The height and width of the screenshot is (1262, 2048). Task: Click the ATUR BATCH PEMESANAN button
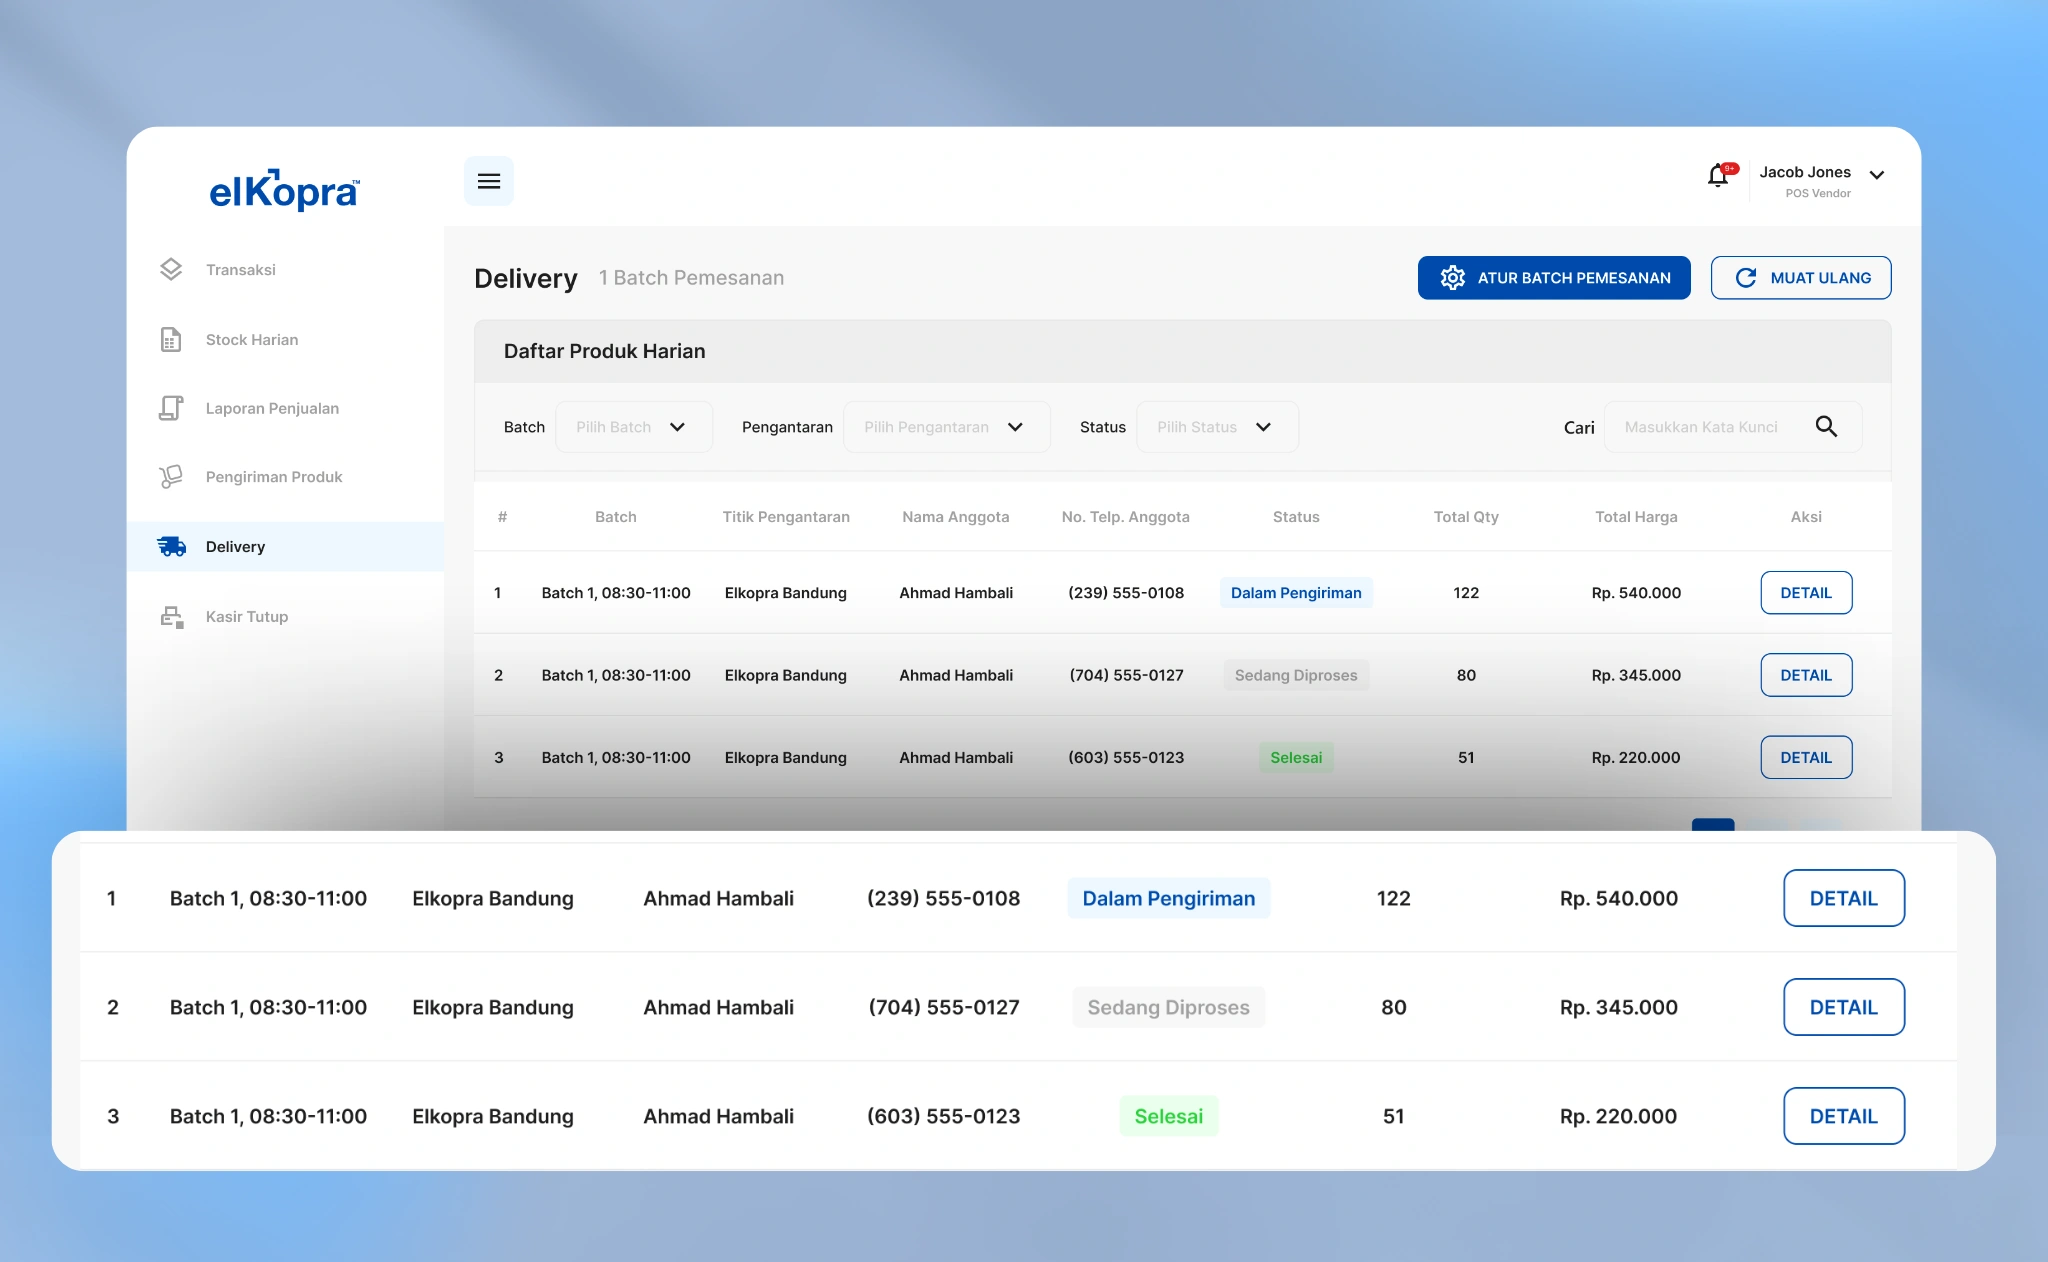click(x=1554, y=278)
